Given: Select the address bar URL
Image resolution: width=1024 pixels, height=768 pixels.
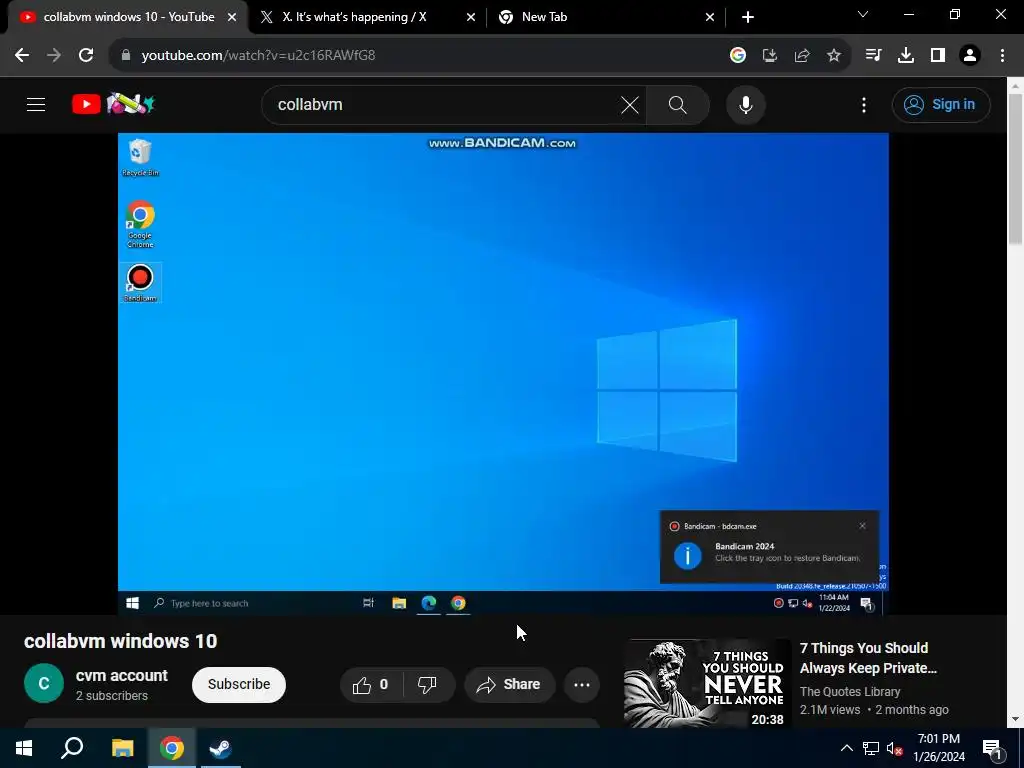Looking at the screenshot, I should point(259,55).
